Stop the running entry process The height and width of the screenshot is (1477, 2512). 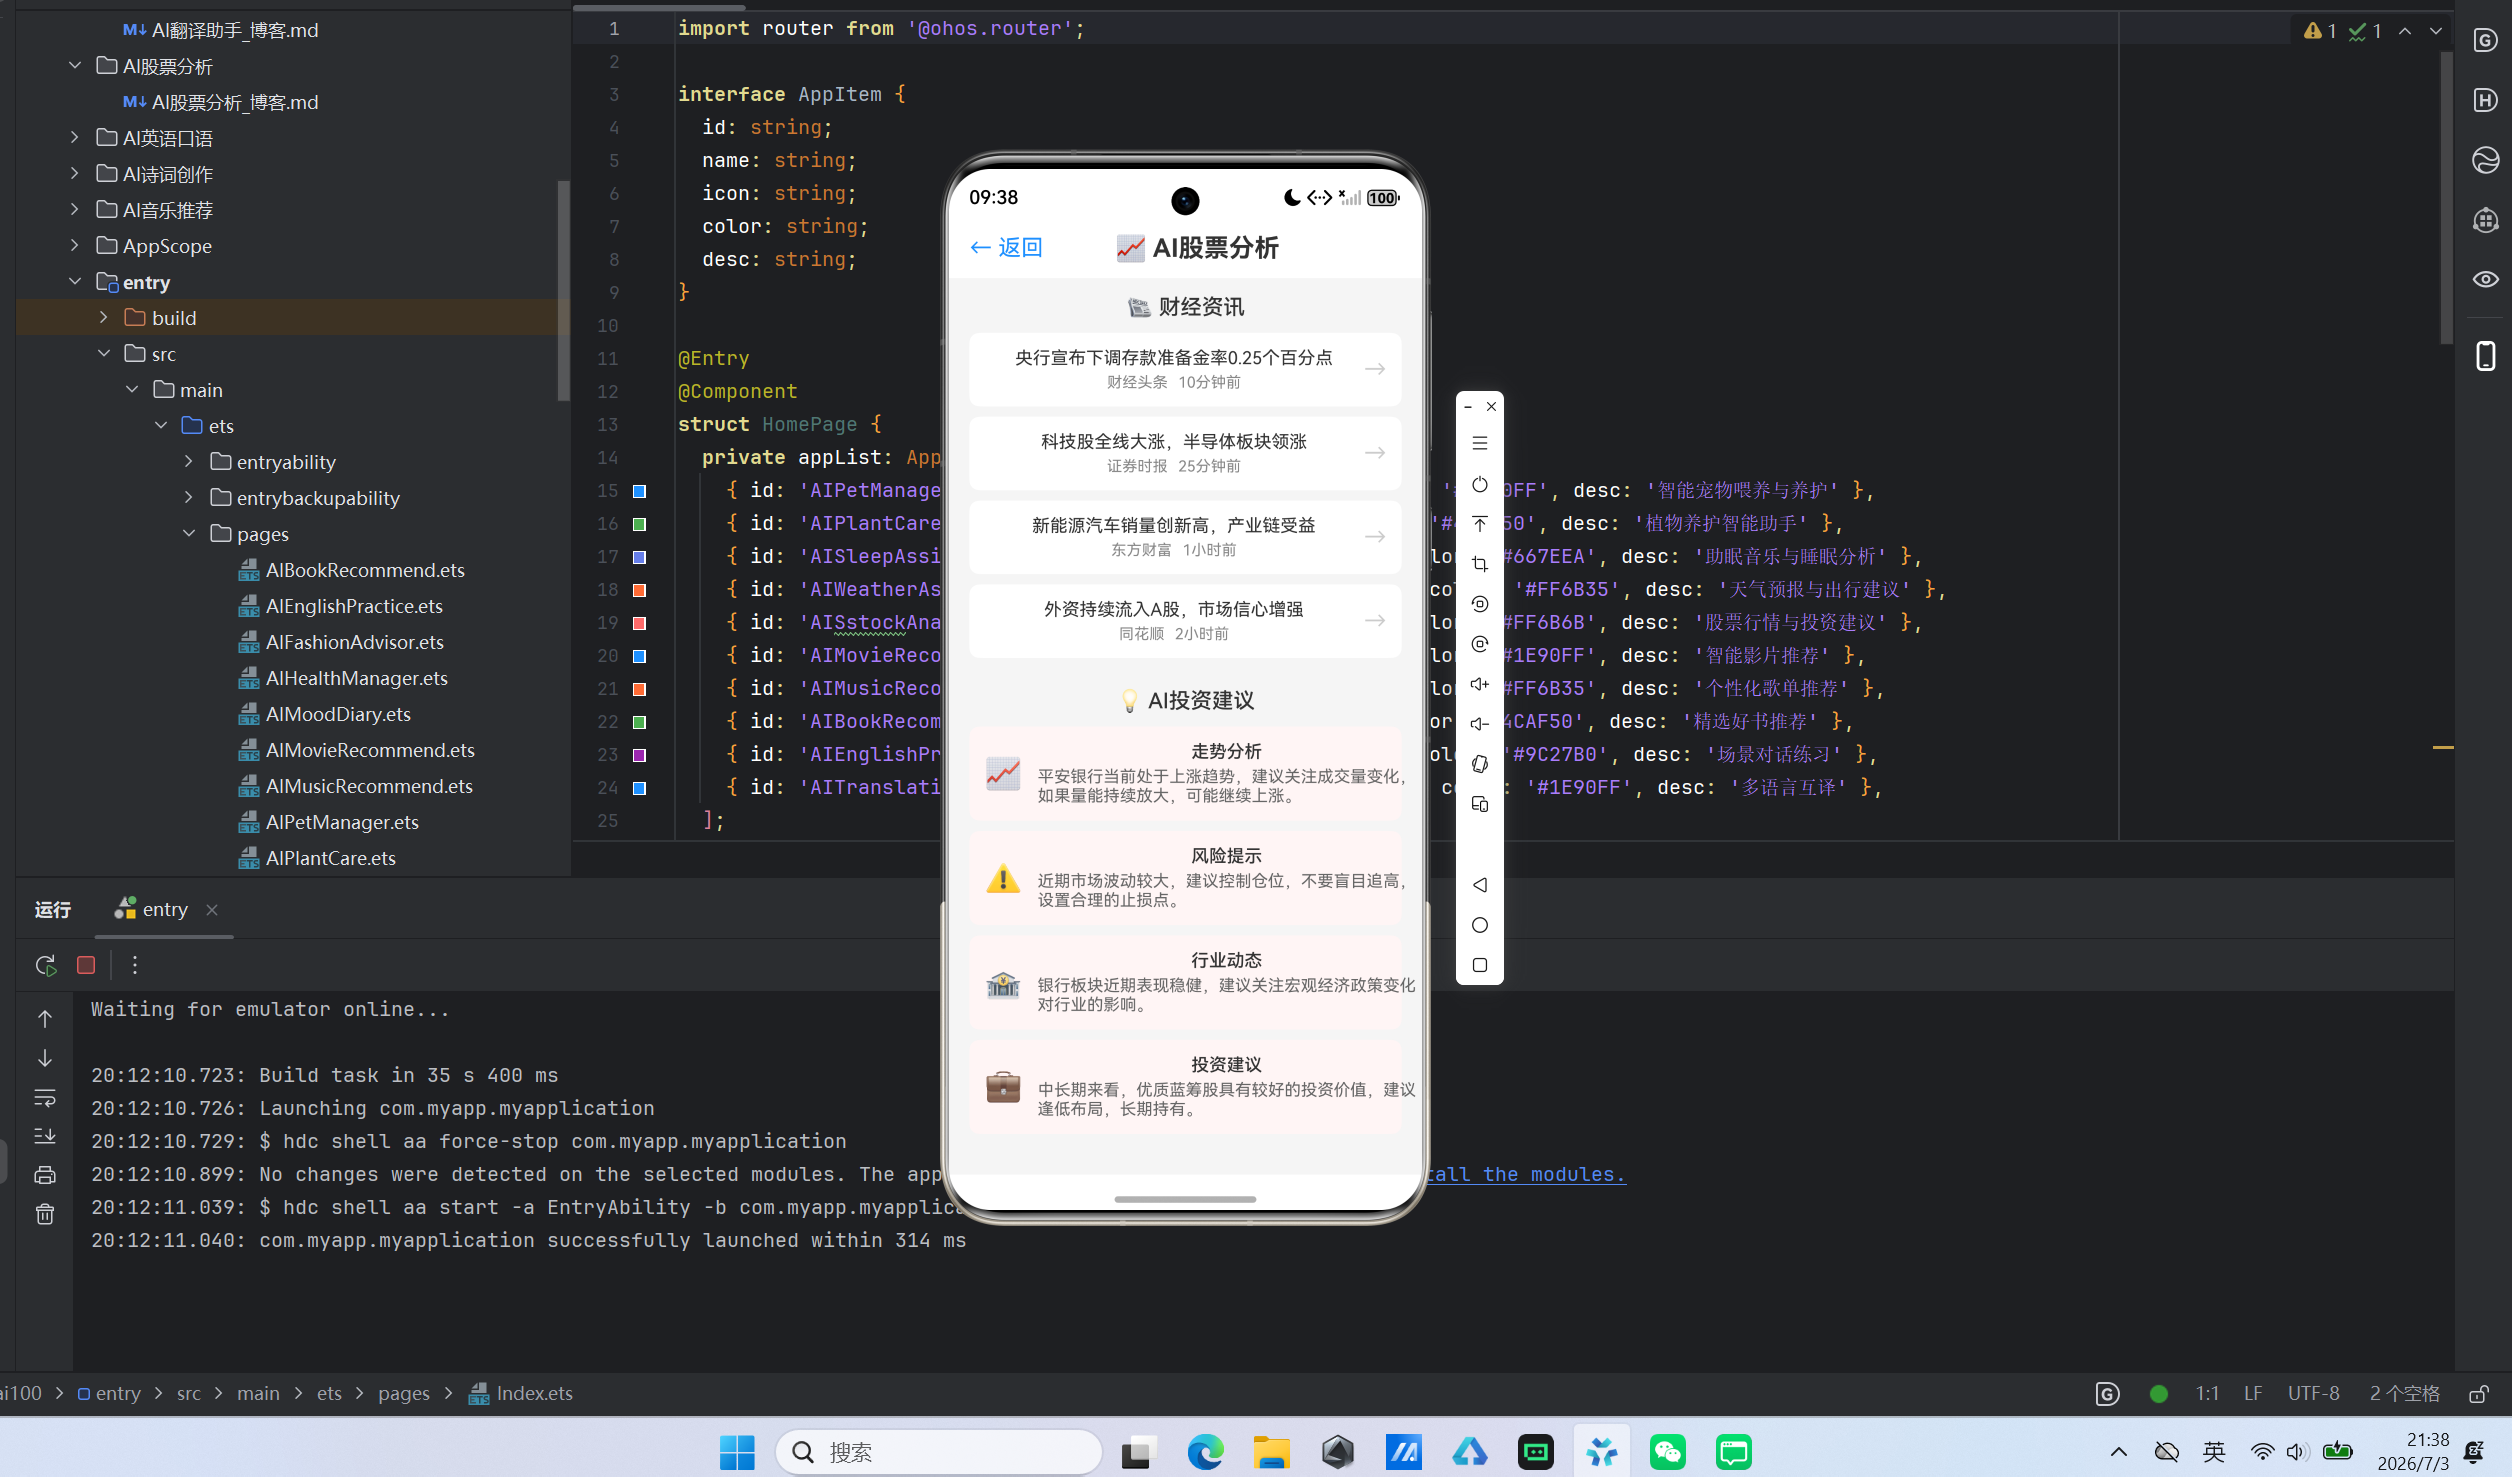[x=86, y=965]
